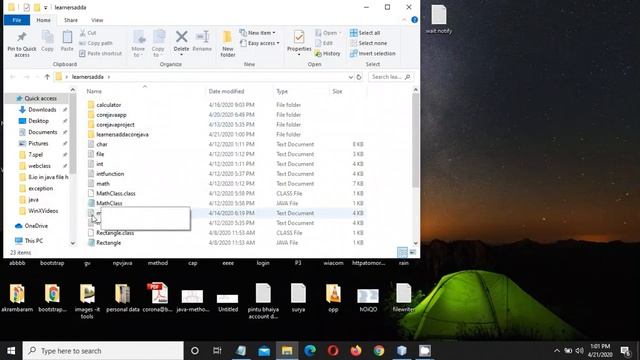Show file History
The width and height of the screenshot is (640, 360).
pyautogui.click(x=327, y=53)
